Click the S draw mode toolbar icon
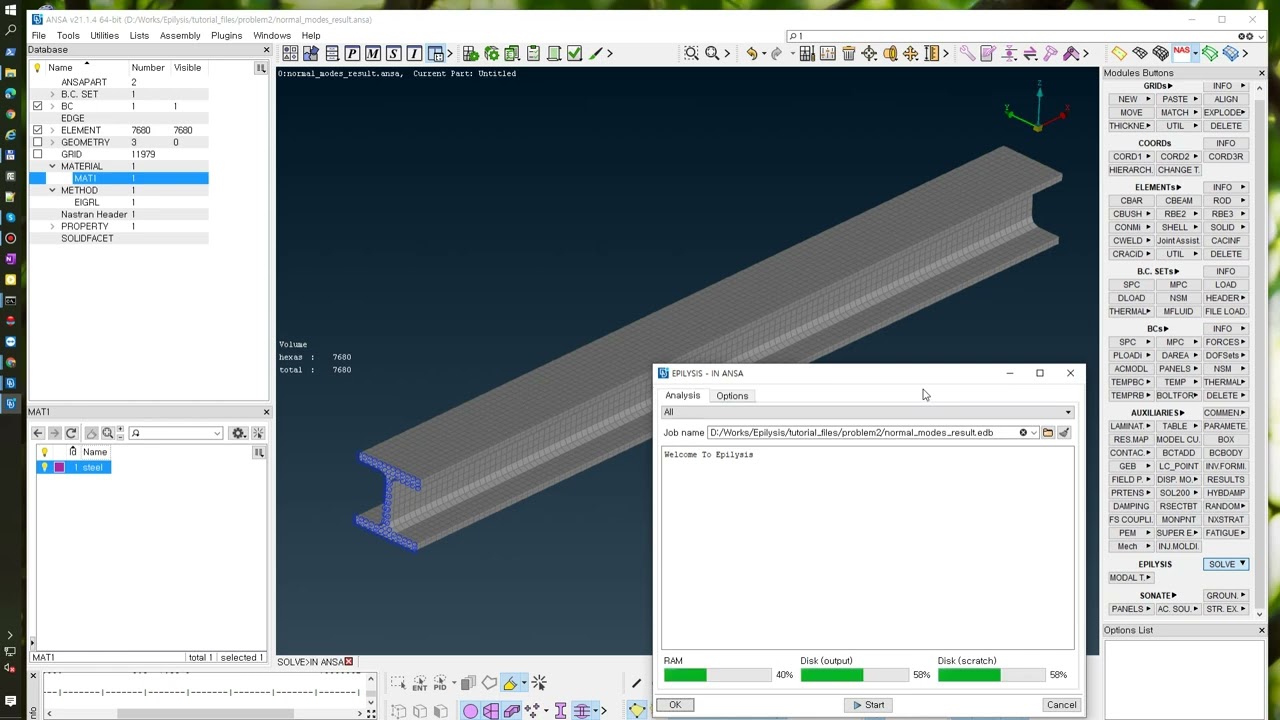This screenshot has height=720, width=1280. click(394, 53)
